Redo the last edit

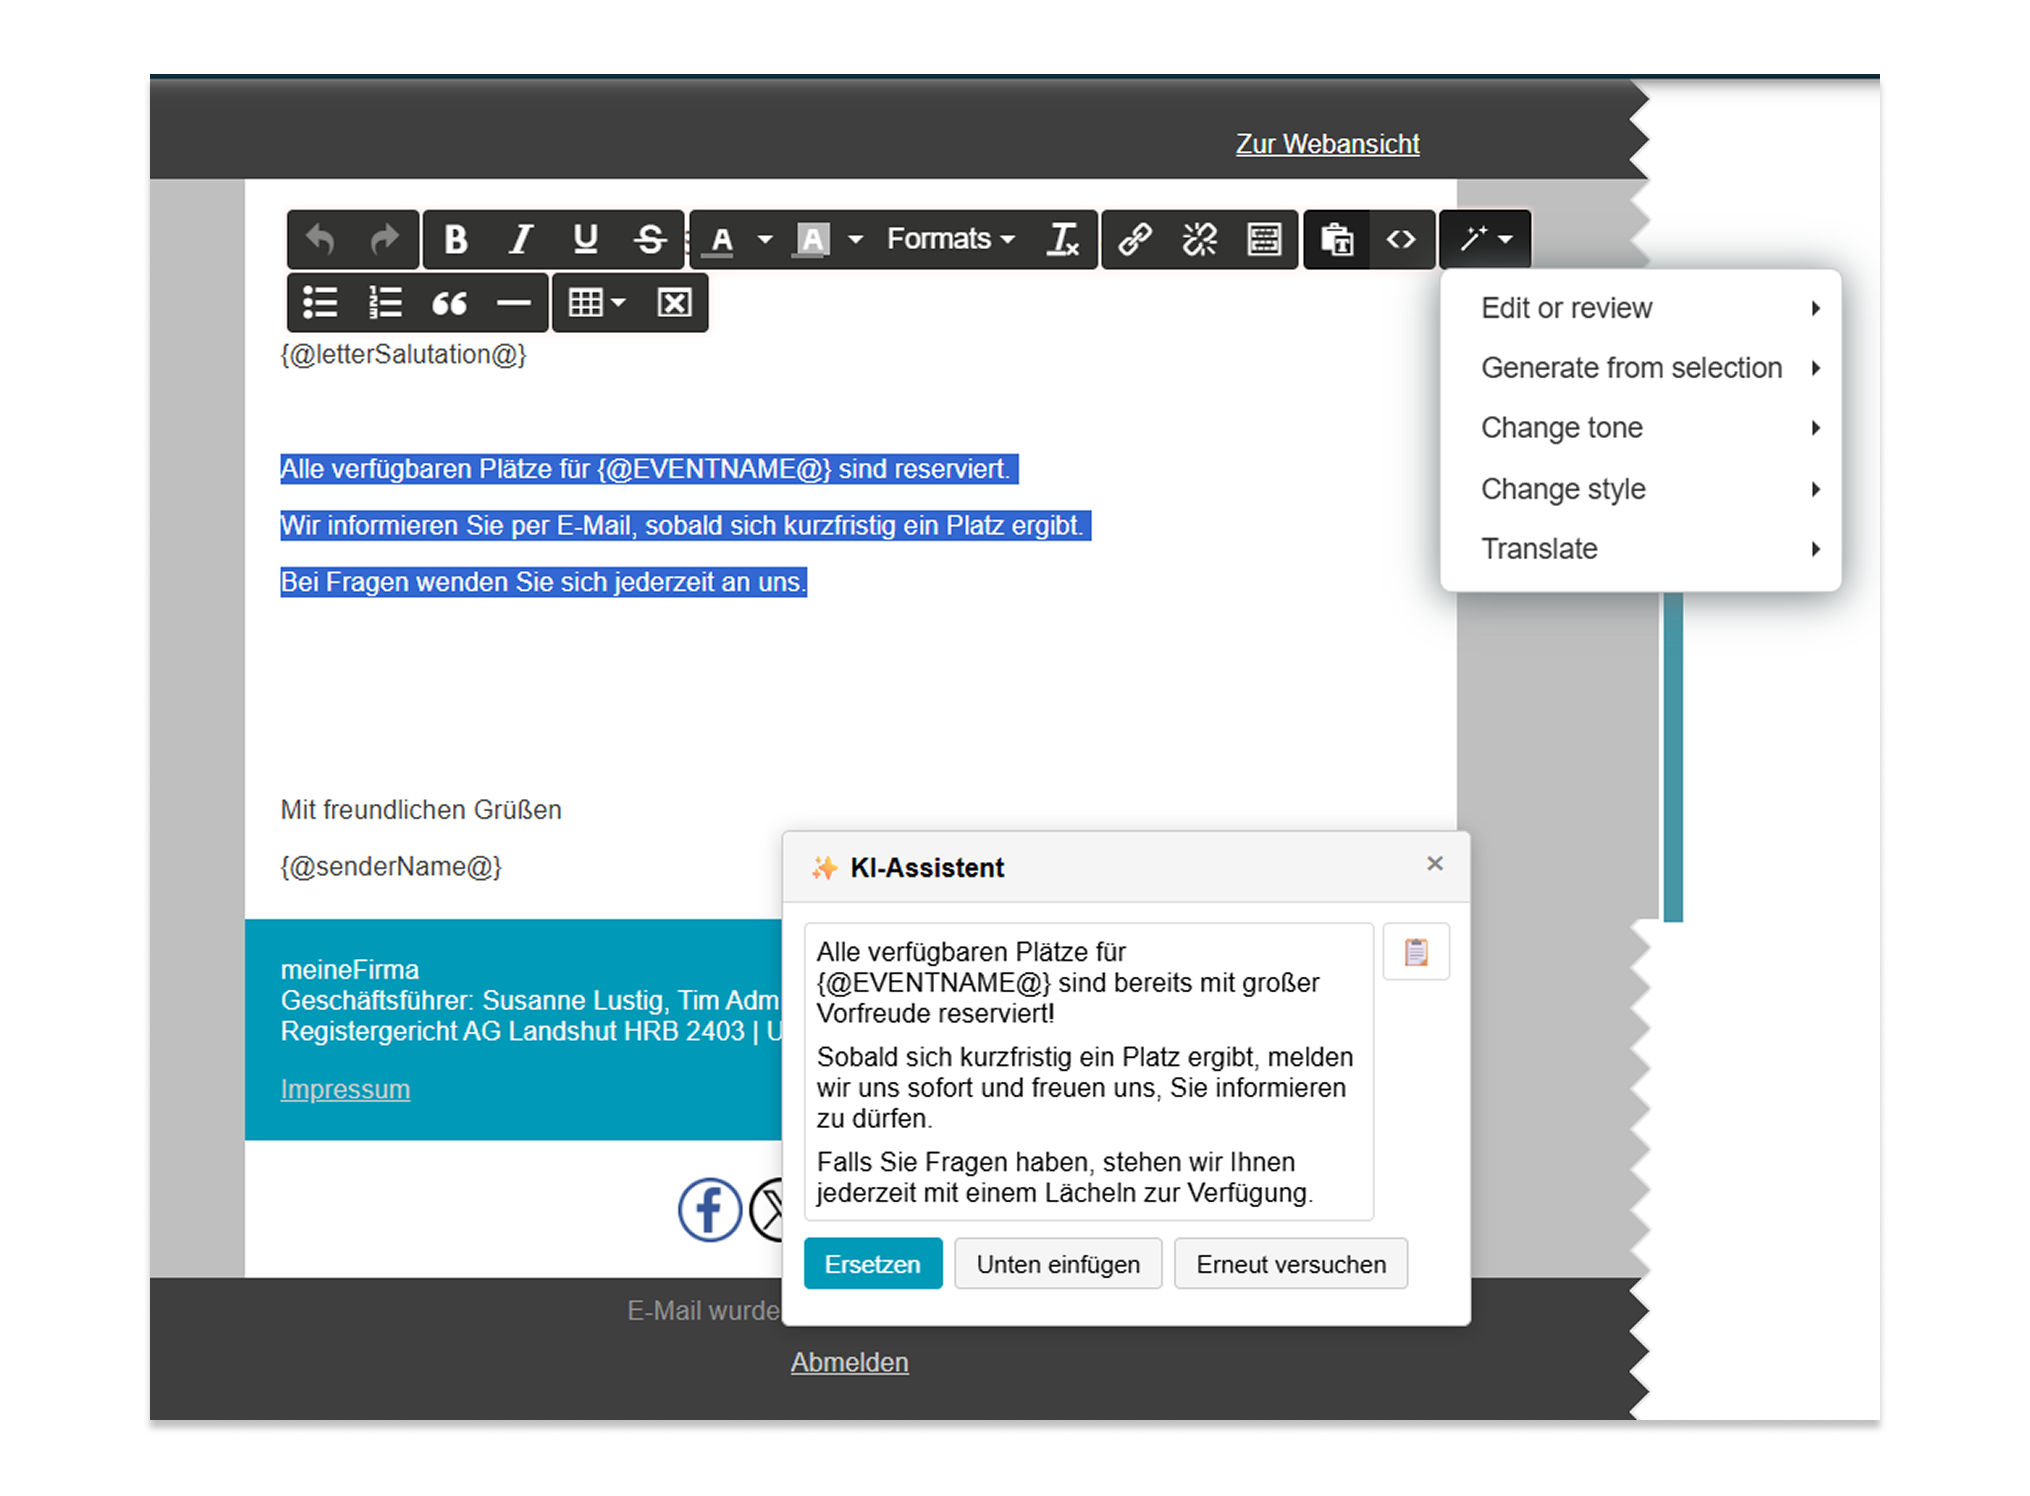[x=385, y=240]
